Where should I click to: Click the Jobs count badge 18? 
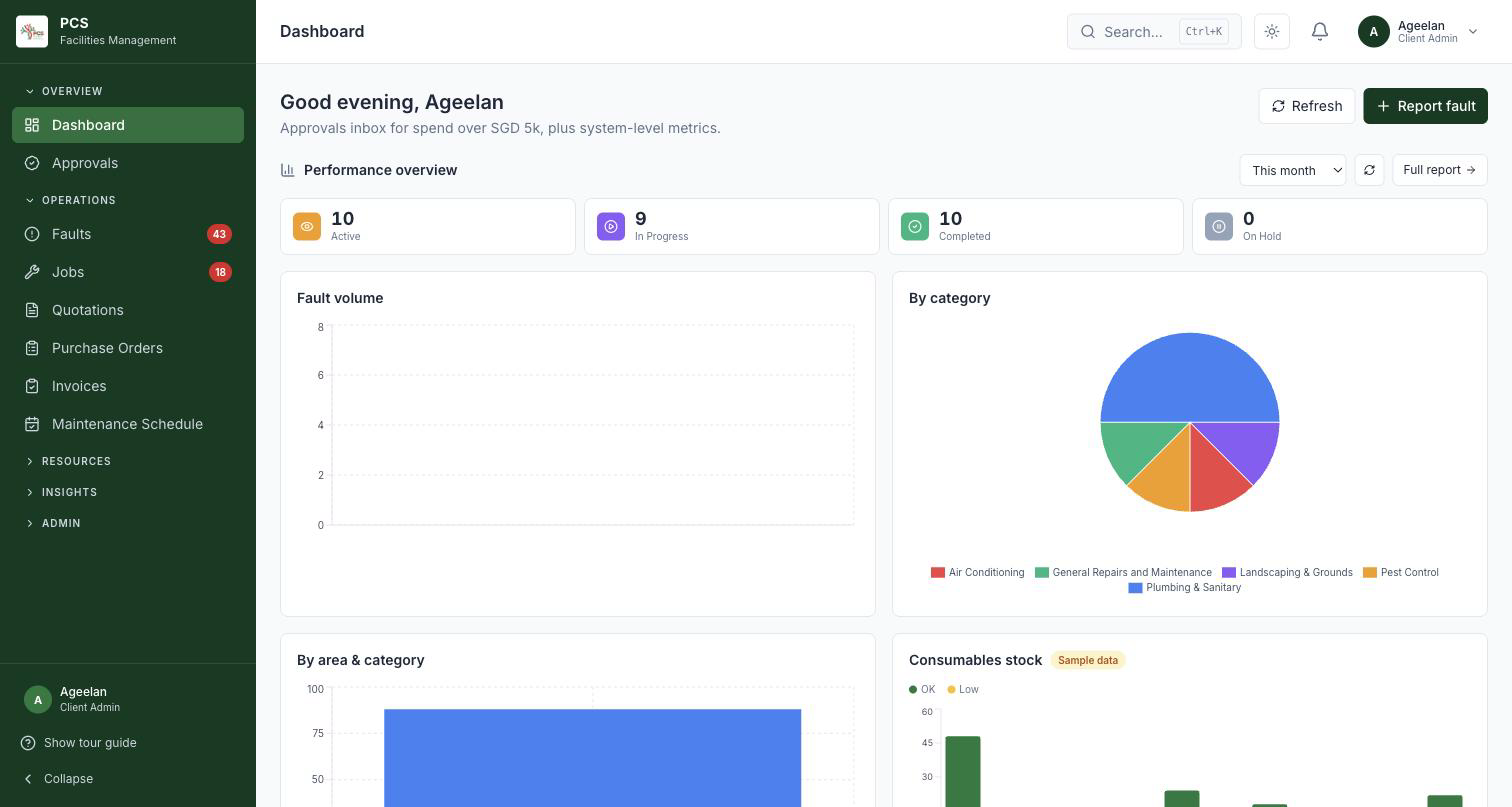pyautogui.click(x=220, y=272)
